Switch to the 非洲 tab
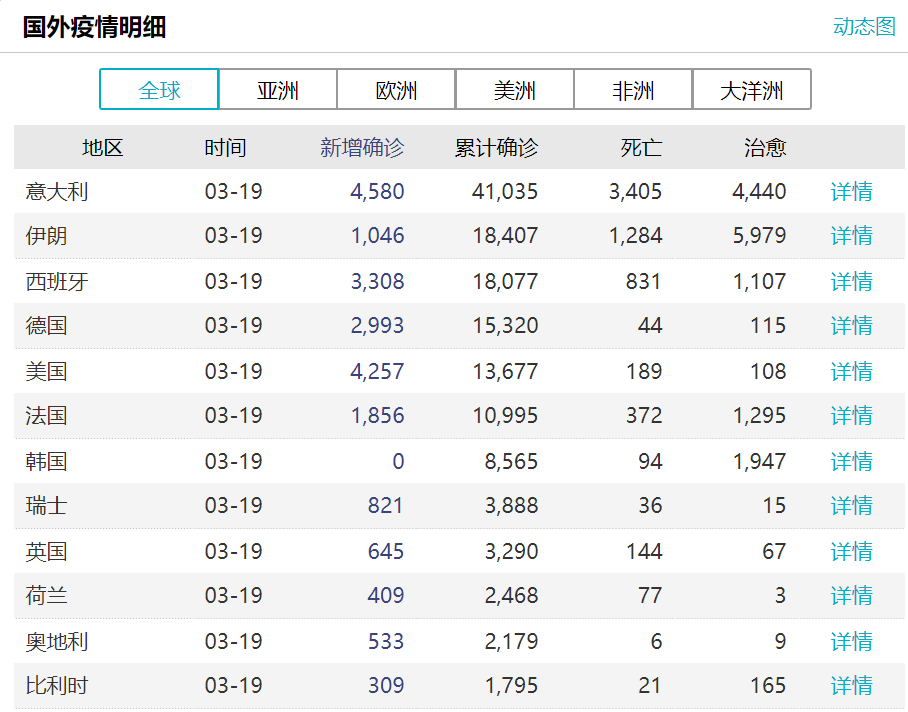Screen dimensions: 908x712 (x=633, y=89)
